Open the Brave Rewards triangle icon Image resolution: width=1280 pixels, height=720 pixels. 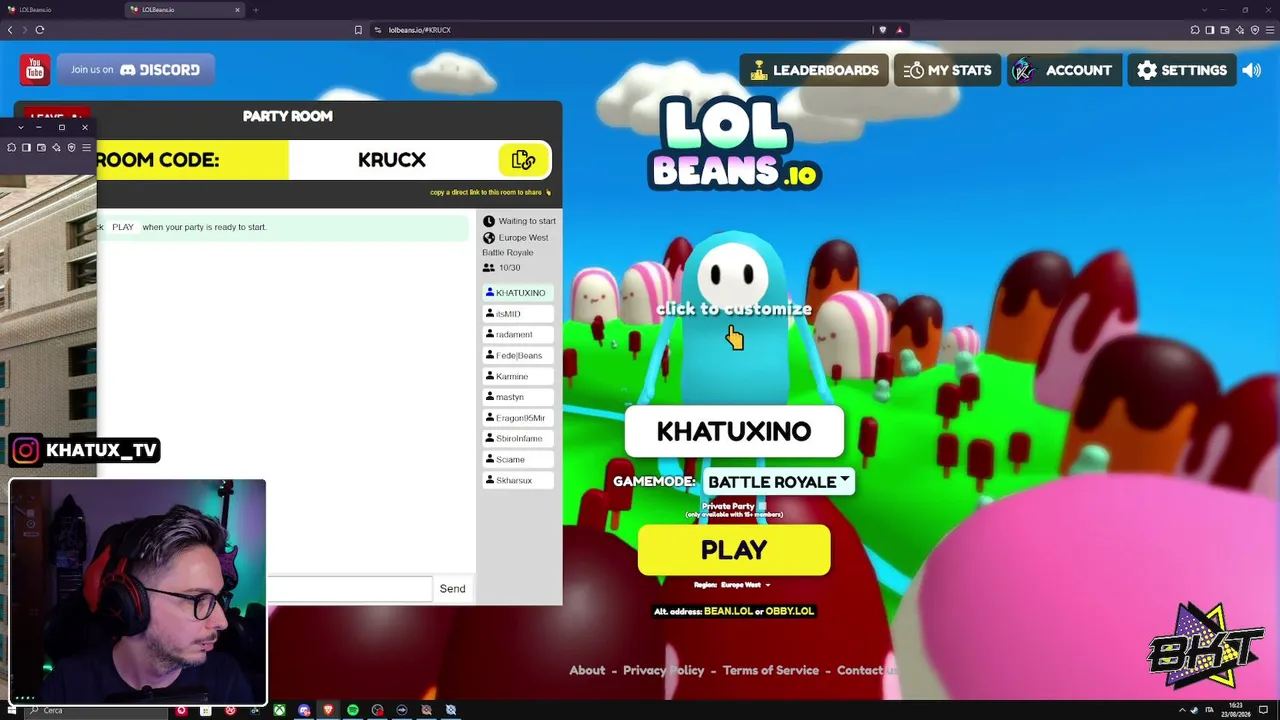pos(899,30)
